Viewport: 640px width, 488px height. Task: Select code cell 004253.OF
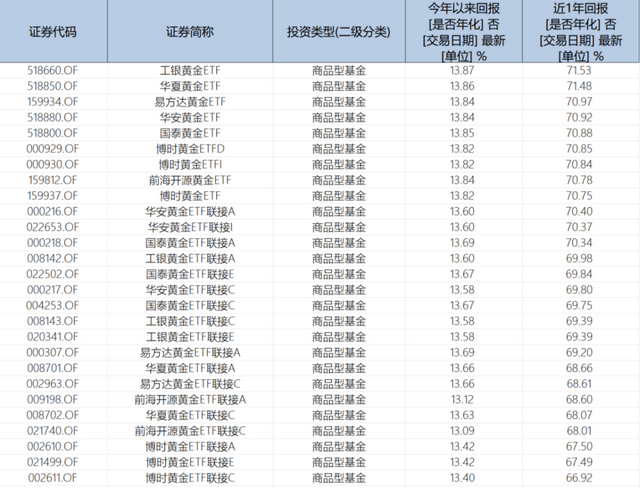click(52, 305)
